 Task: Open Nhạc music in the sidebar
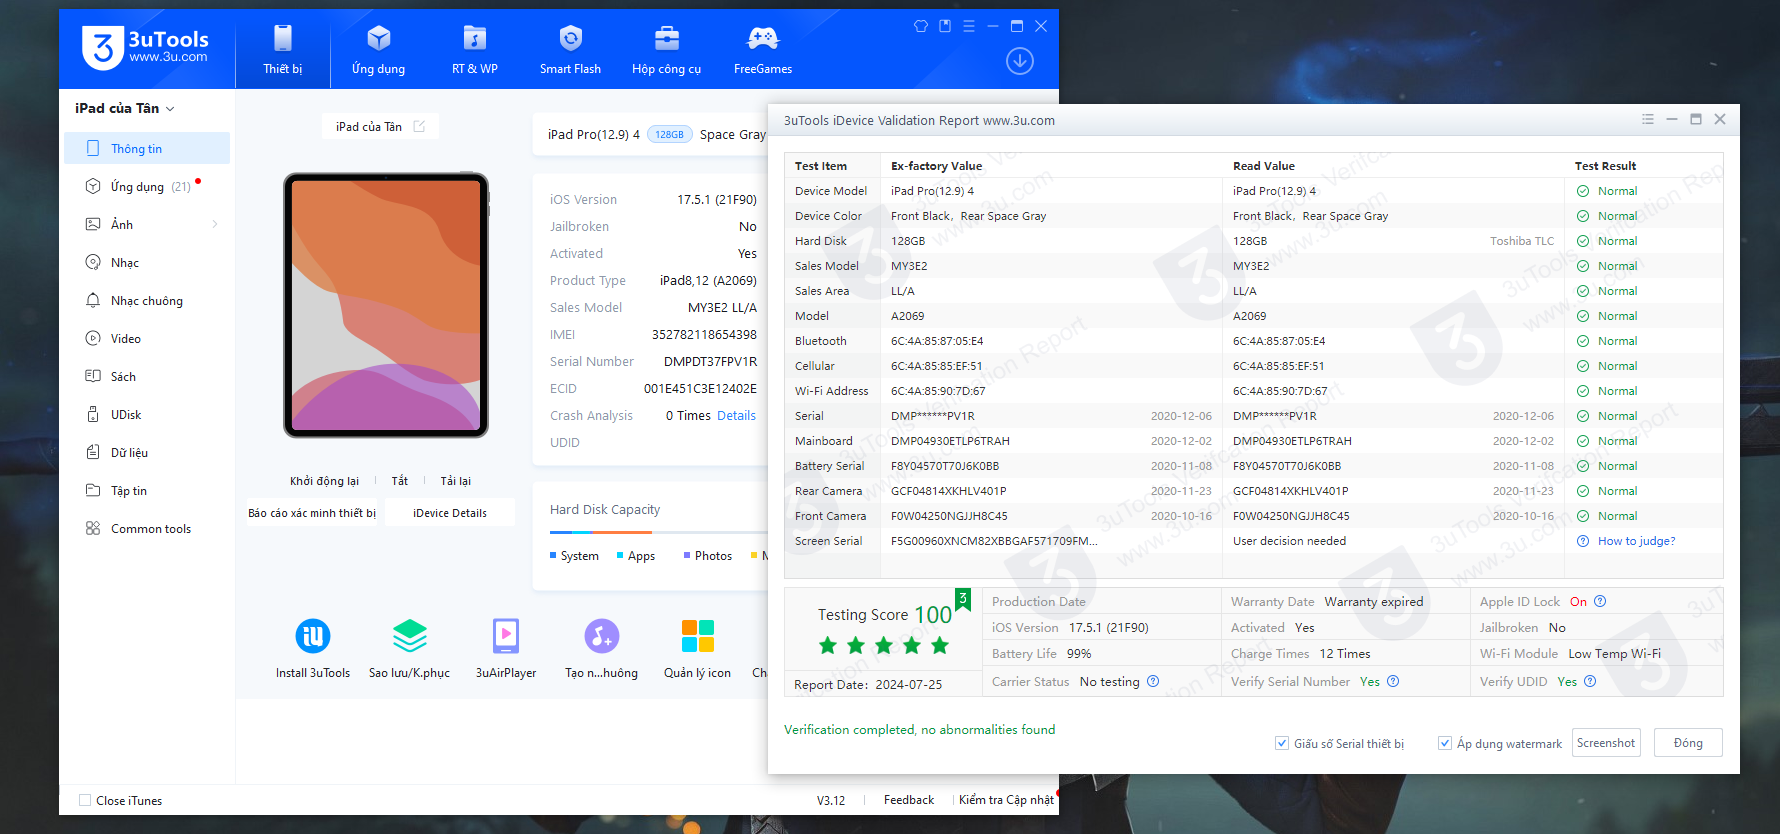click(147, 262)
